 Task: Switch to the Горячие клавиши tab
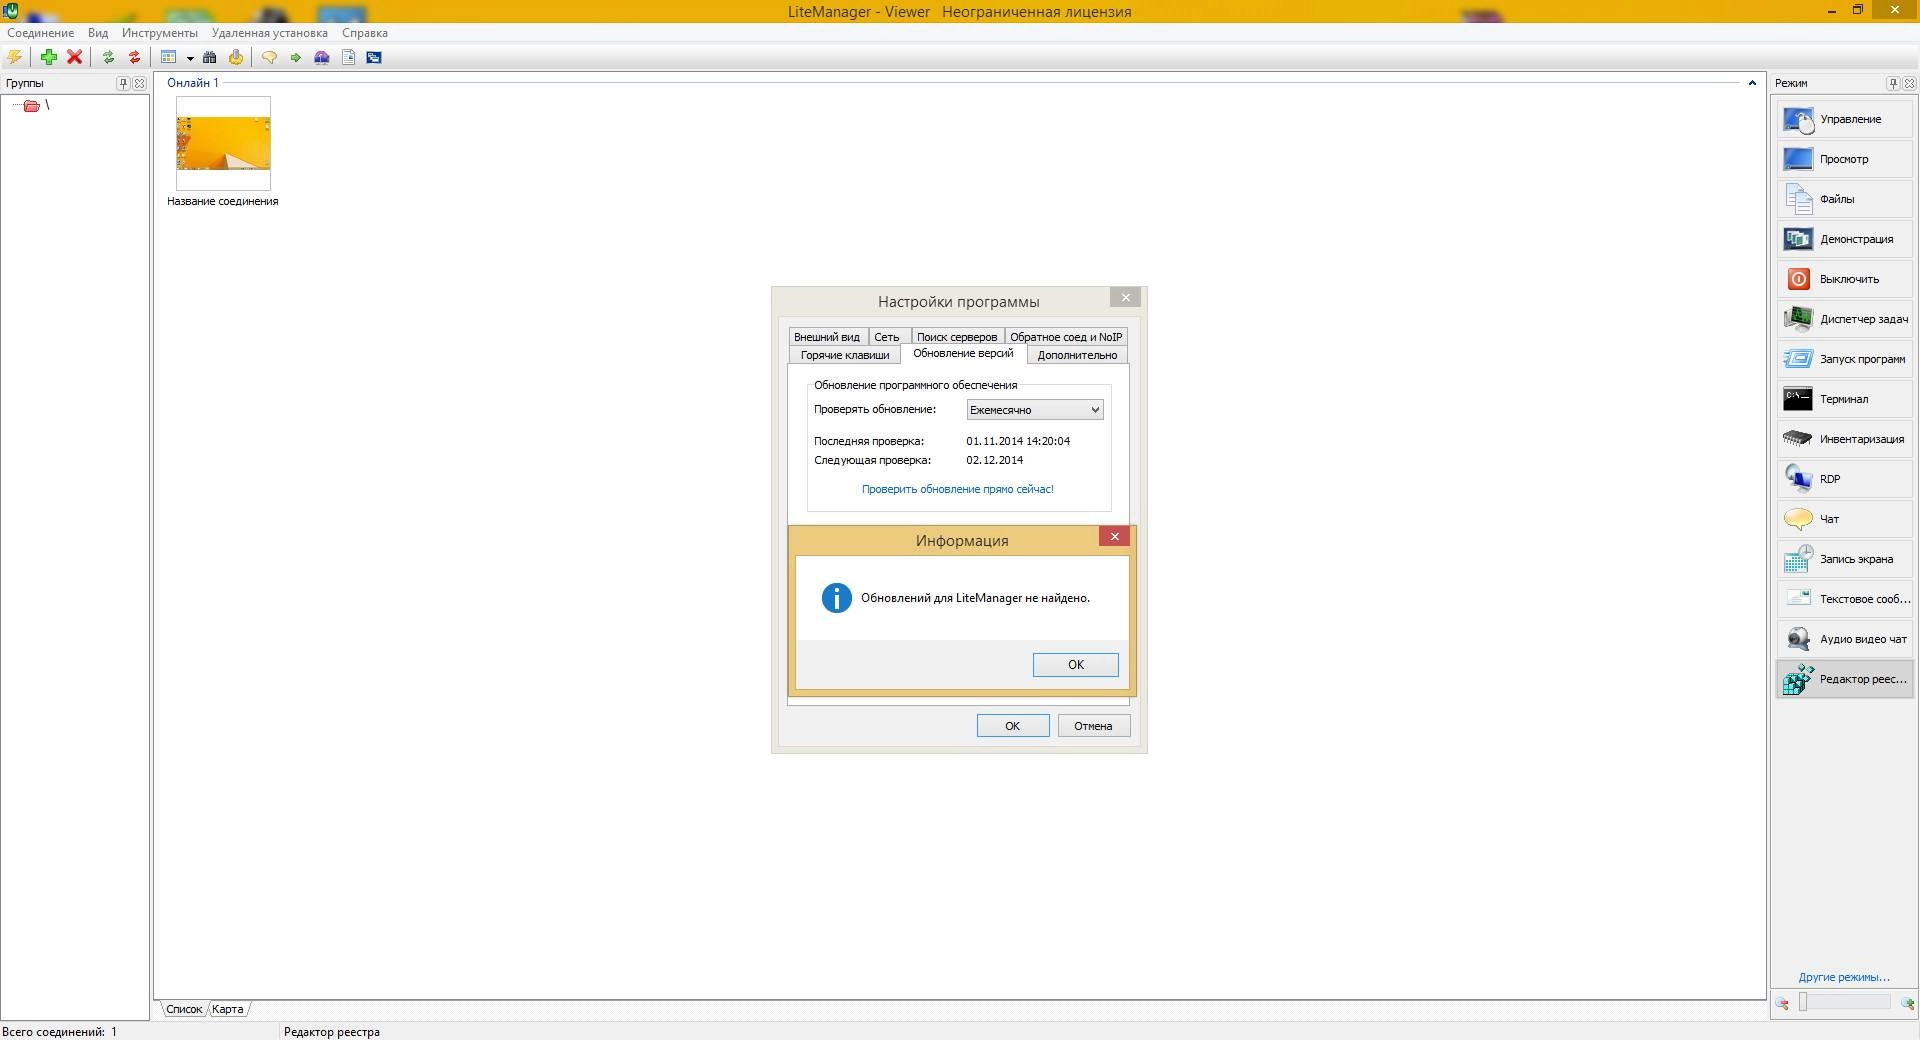[x=845, y=355]
